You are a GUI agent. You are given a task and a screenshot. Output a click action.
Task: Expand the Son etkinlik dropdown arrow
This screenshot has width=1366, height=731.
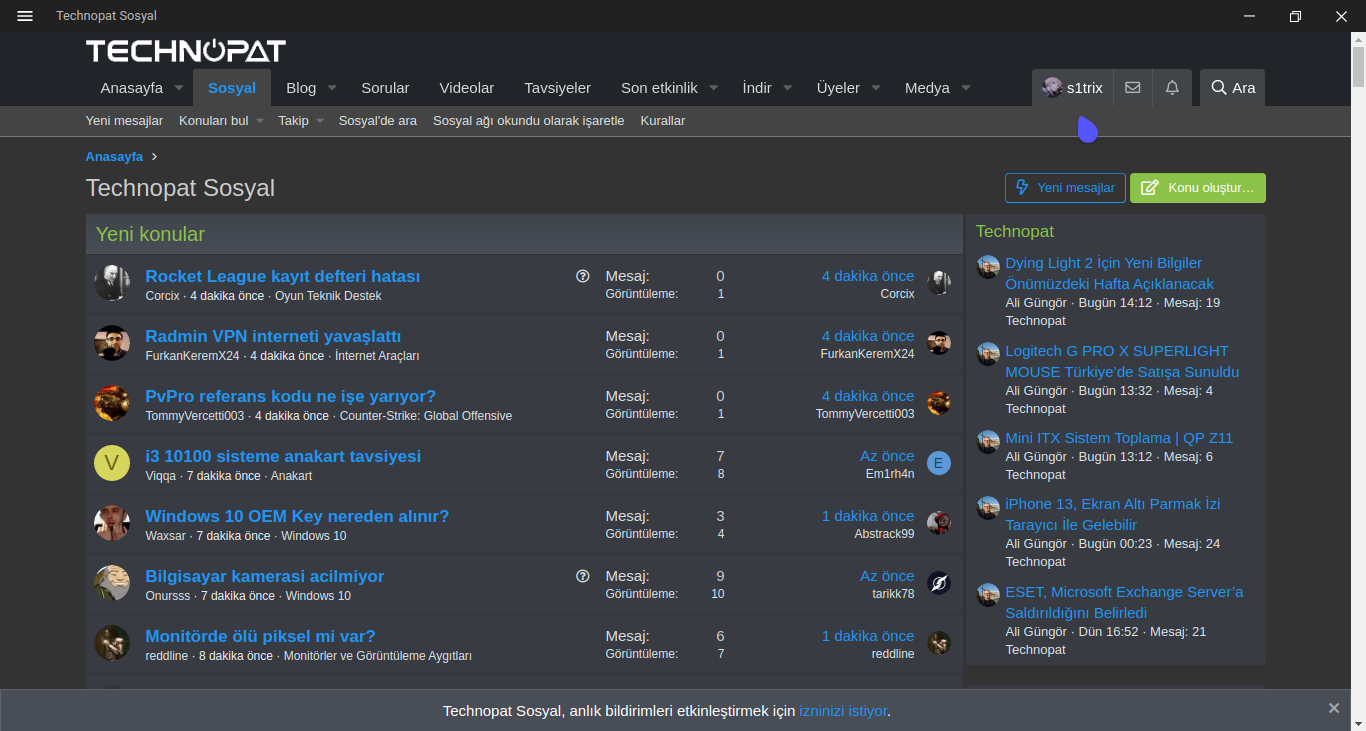point(714,88)
